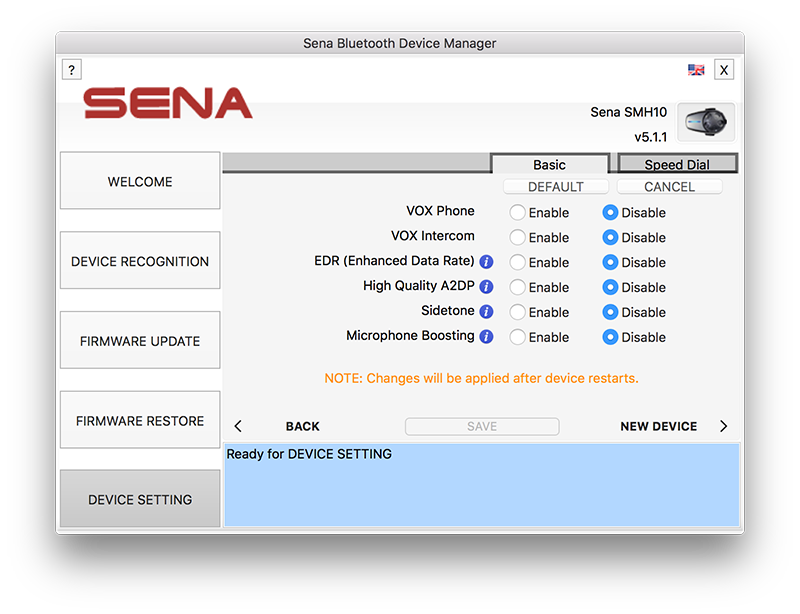
Task: Switch to the Basic tab
Action: click(549, 164)
